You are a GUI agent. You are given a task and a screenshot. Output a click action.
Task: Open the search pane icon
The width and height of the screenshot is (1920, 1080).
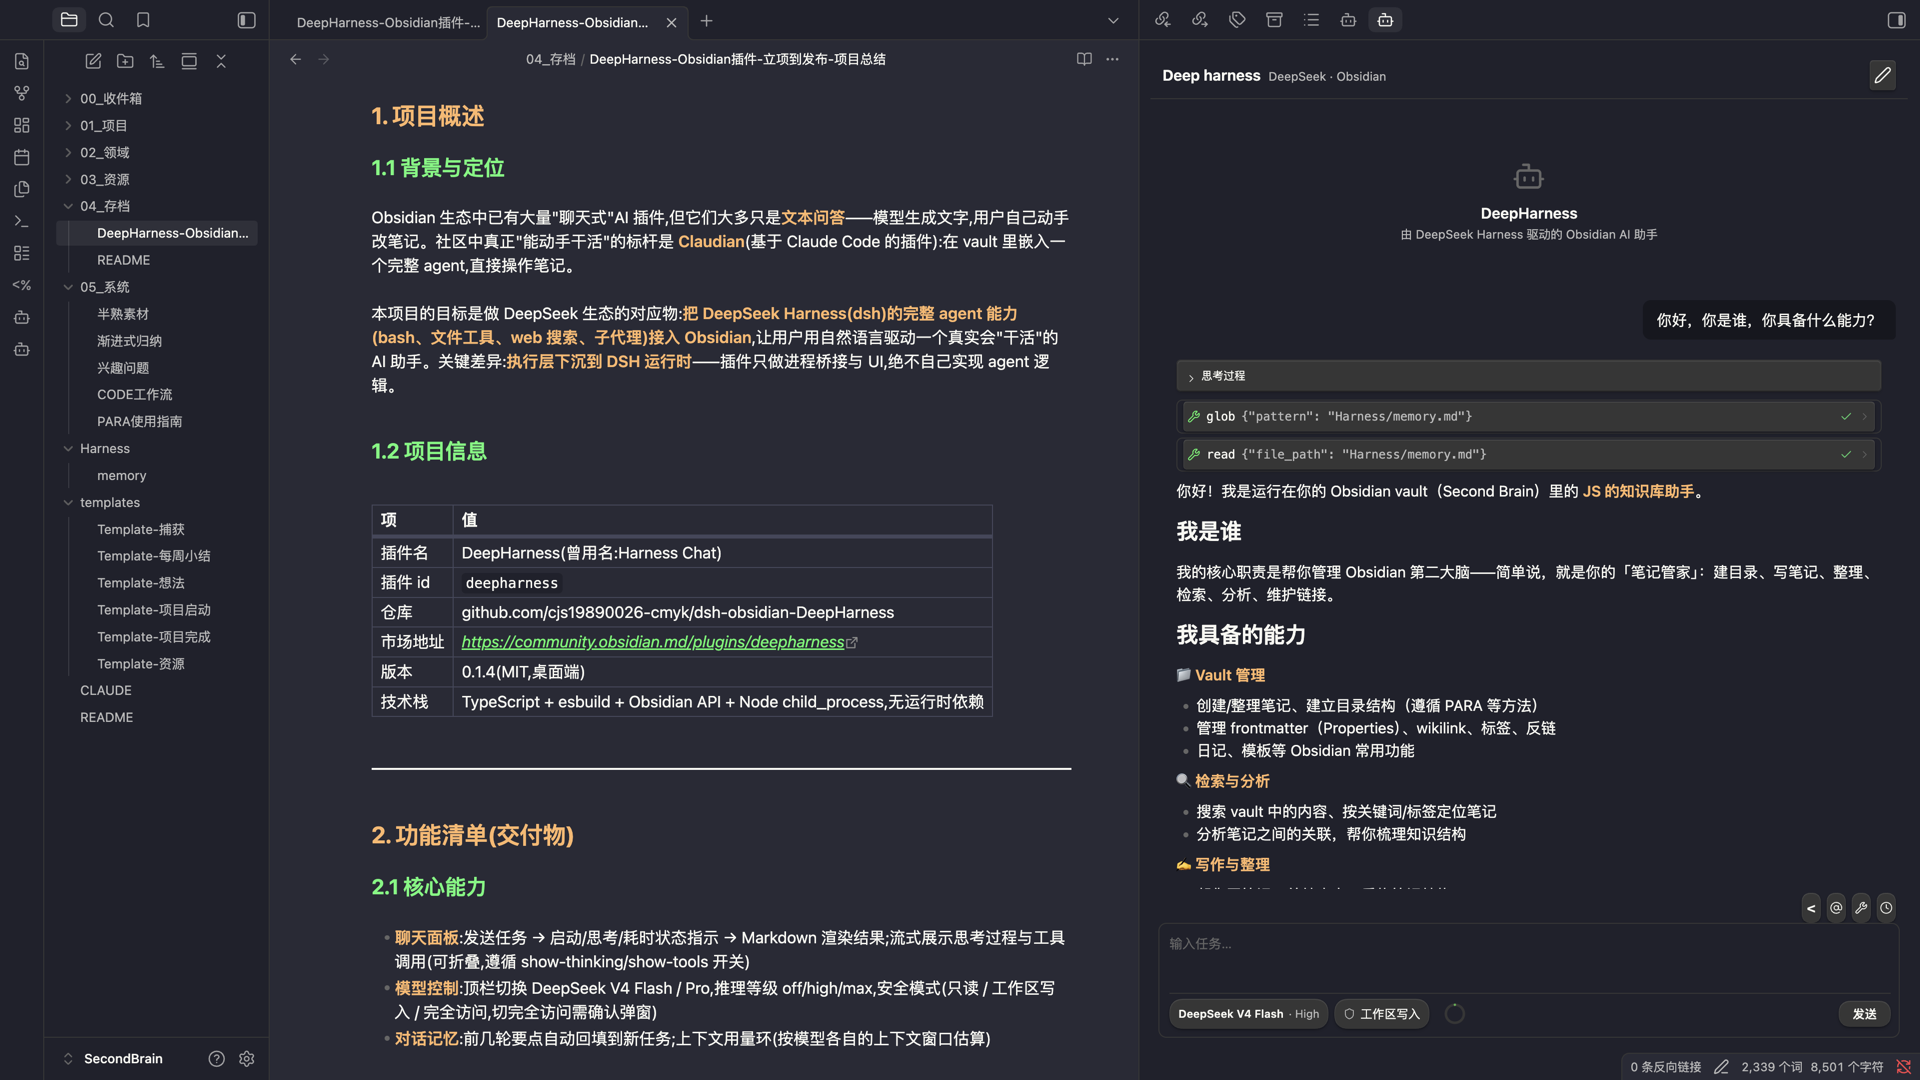(x=106, y=20)
